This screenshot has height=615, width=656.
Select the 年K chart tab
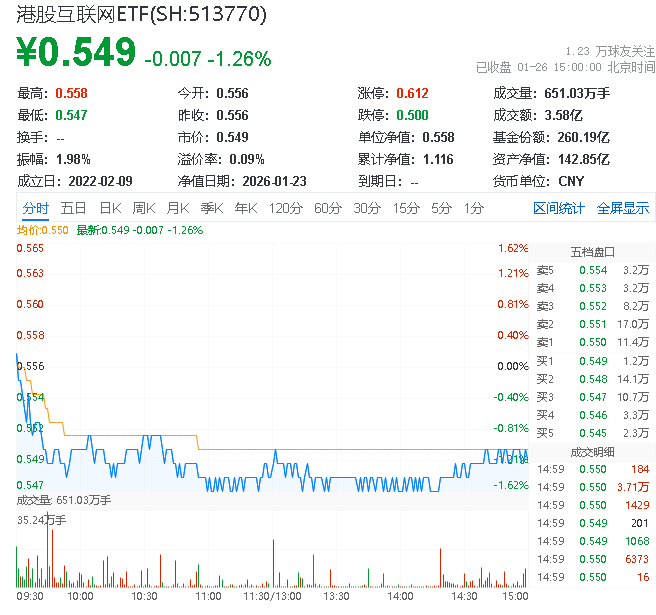click(245, 208)
